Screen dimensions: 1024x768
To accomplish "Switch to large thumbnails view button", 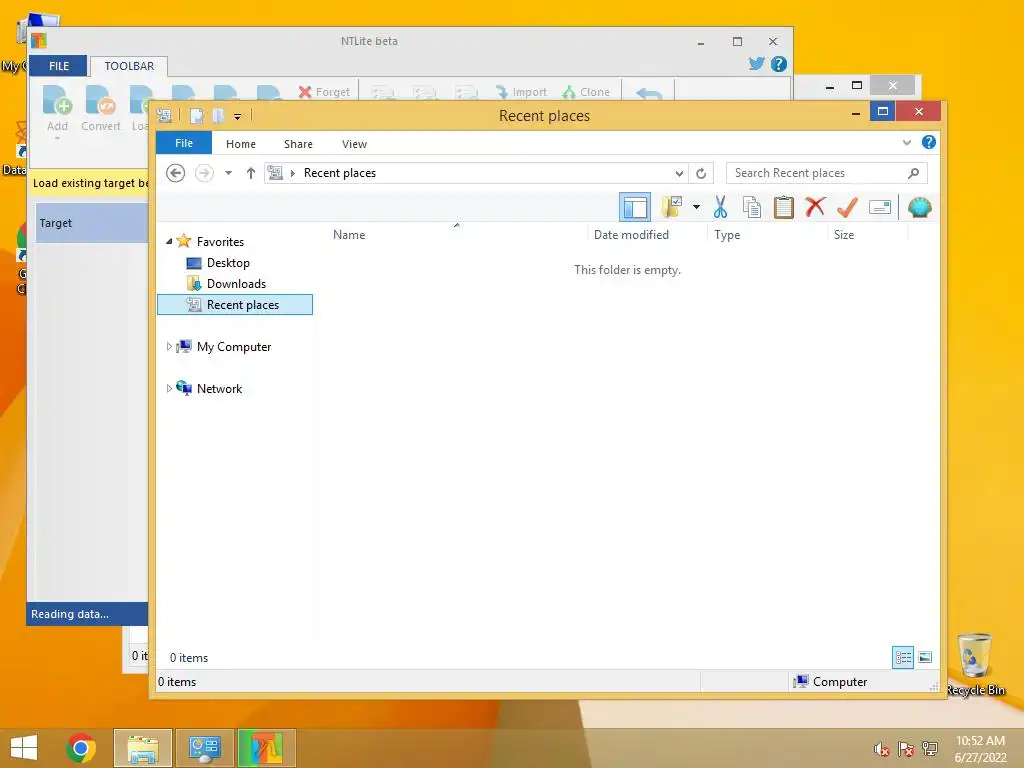I will coord(925,657).
